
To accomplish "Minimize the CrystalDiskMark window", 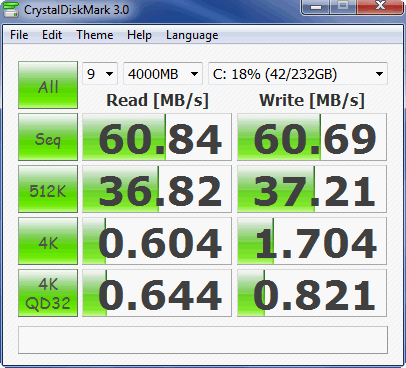I will click(316, 7).
